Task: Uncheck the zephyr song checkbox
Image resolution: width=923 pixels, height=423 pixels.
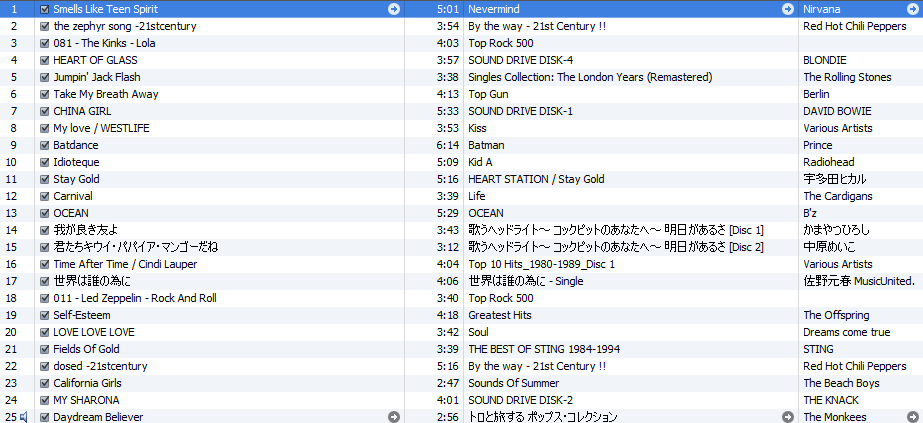Action: tap(45, 26)
